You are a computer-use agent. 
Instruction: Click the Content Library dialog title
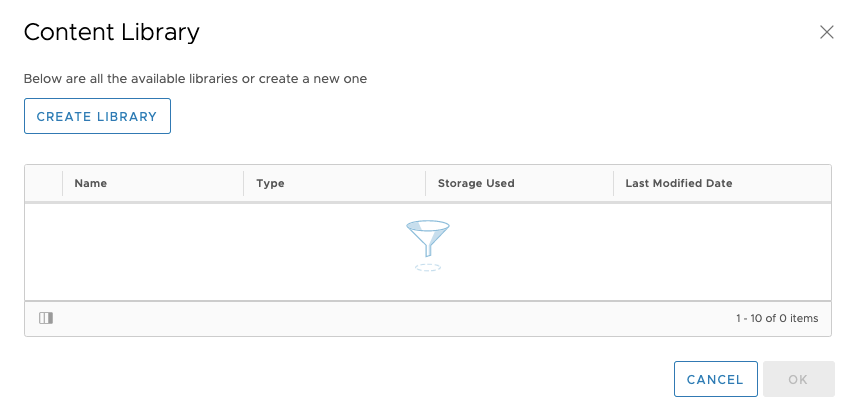112,32
